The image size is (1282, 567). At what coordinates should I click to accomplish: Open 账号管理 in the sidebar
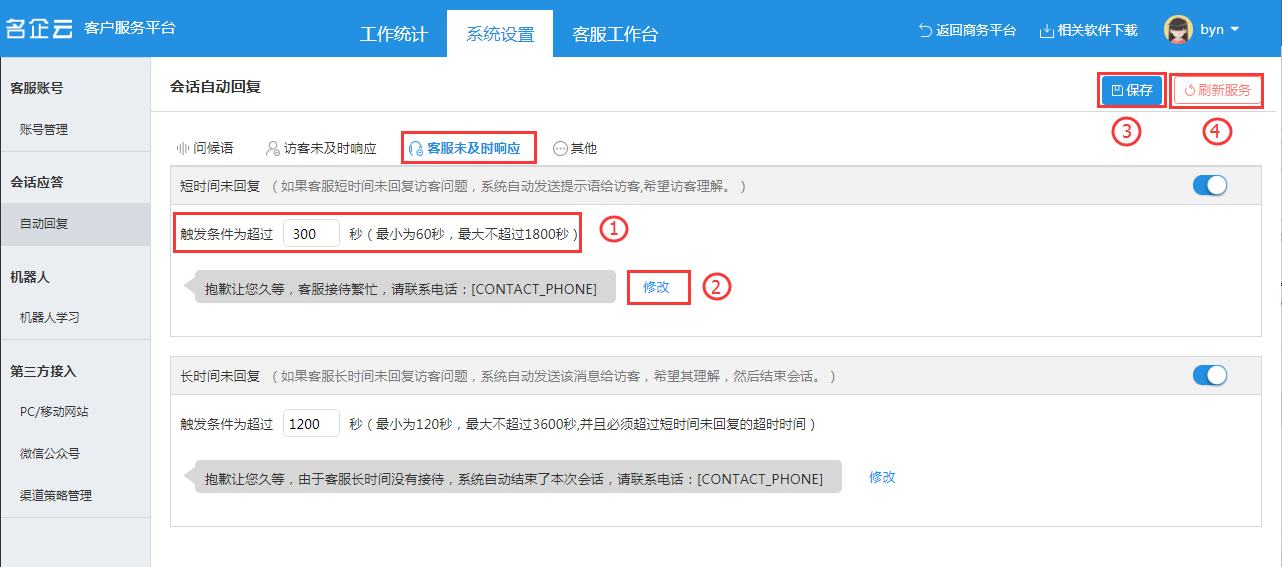tap(44, 130)
